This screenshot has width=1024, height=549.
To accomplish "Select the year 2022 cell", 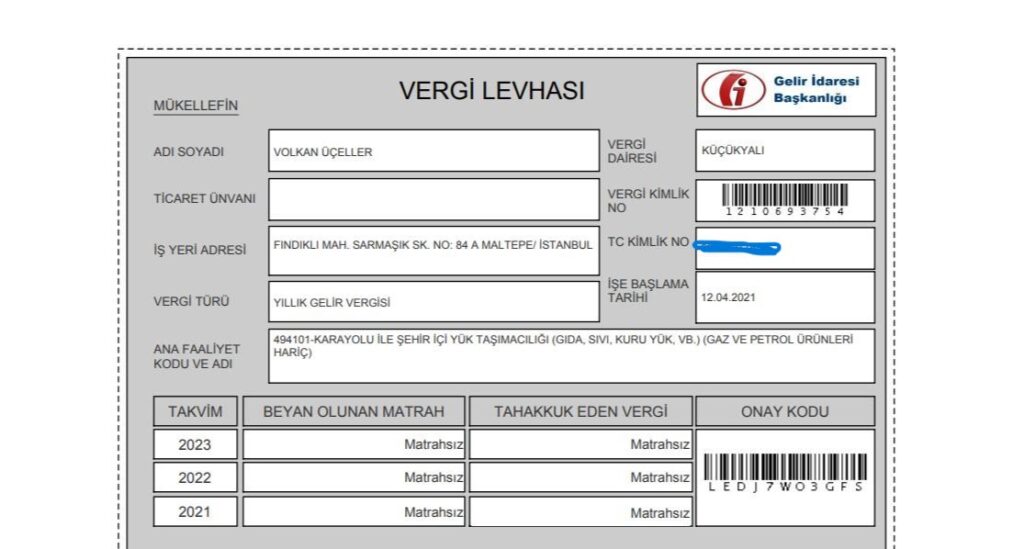I will [195, 478].
